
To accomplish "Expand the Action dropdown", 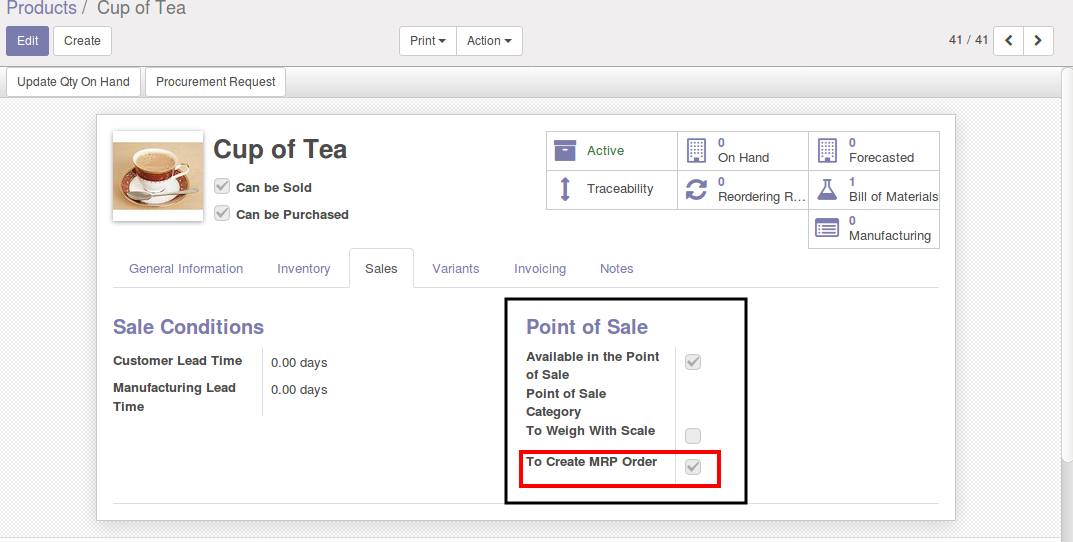I will point(489,41).
